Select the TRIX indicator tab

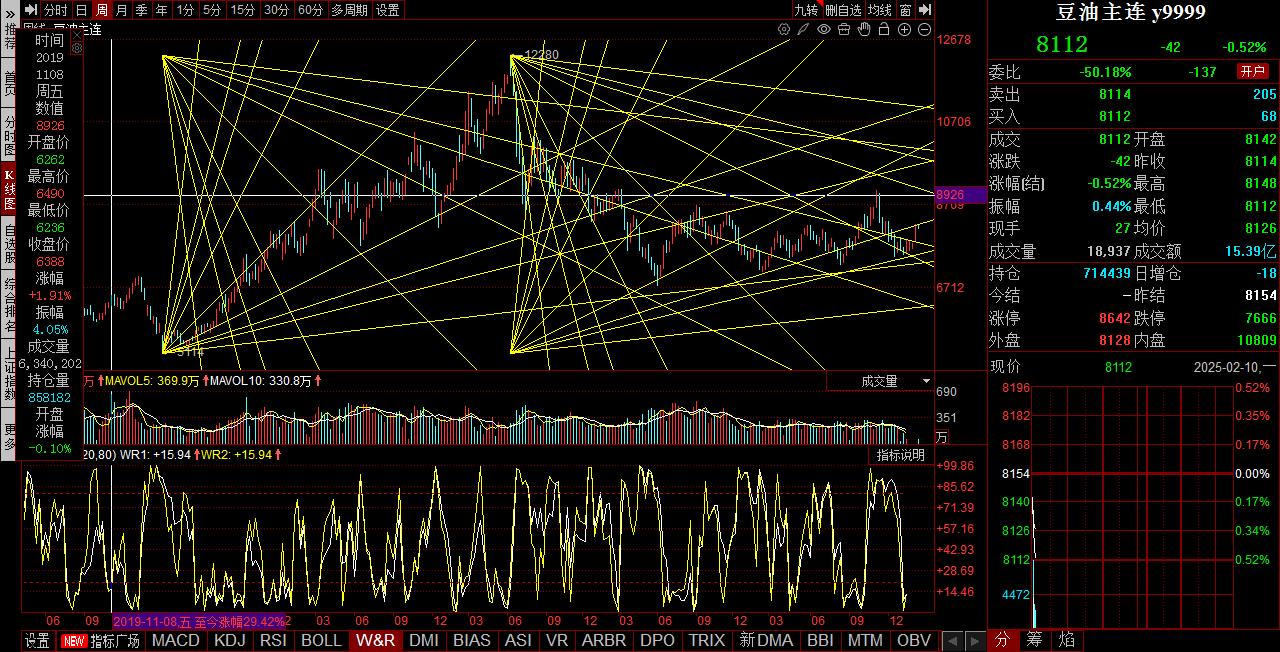[707, 641]
